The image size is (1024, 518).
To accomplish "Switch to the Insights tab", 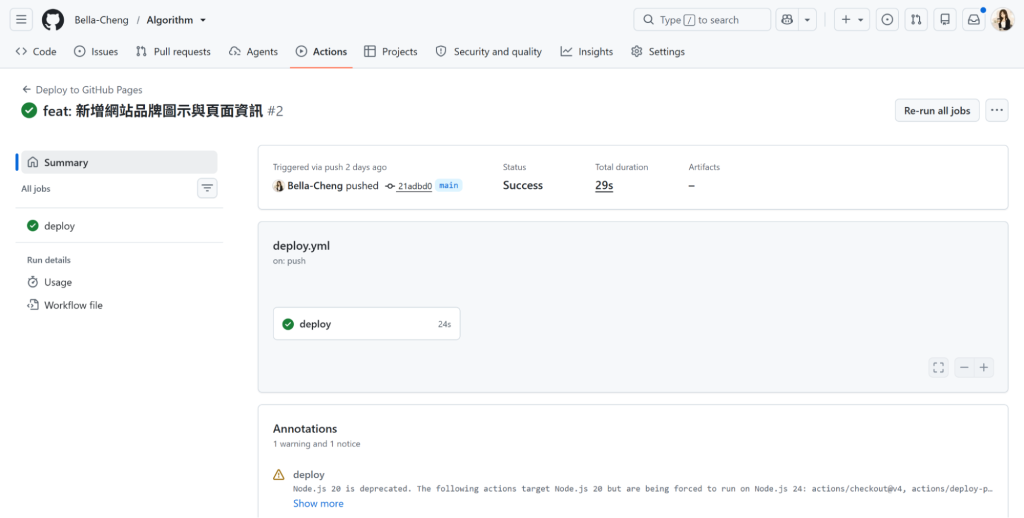I will (x=586, y=52).
